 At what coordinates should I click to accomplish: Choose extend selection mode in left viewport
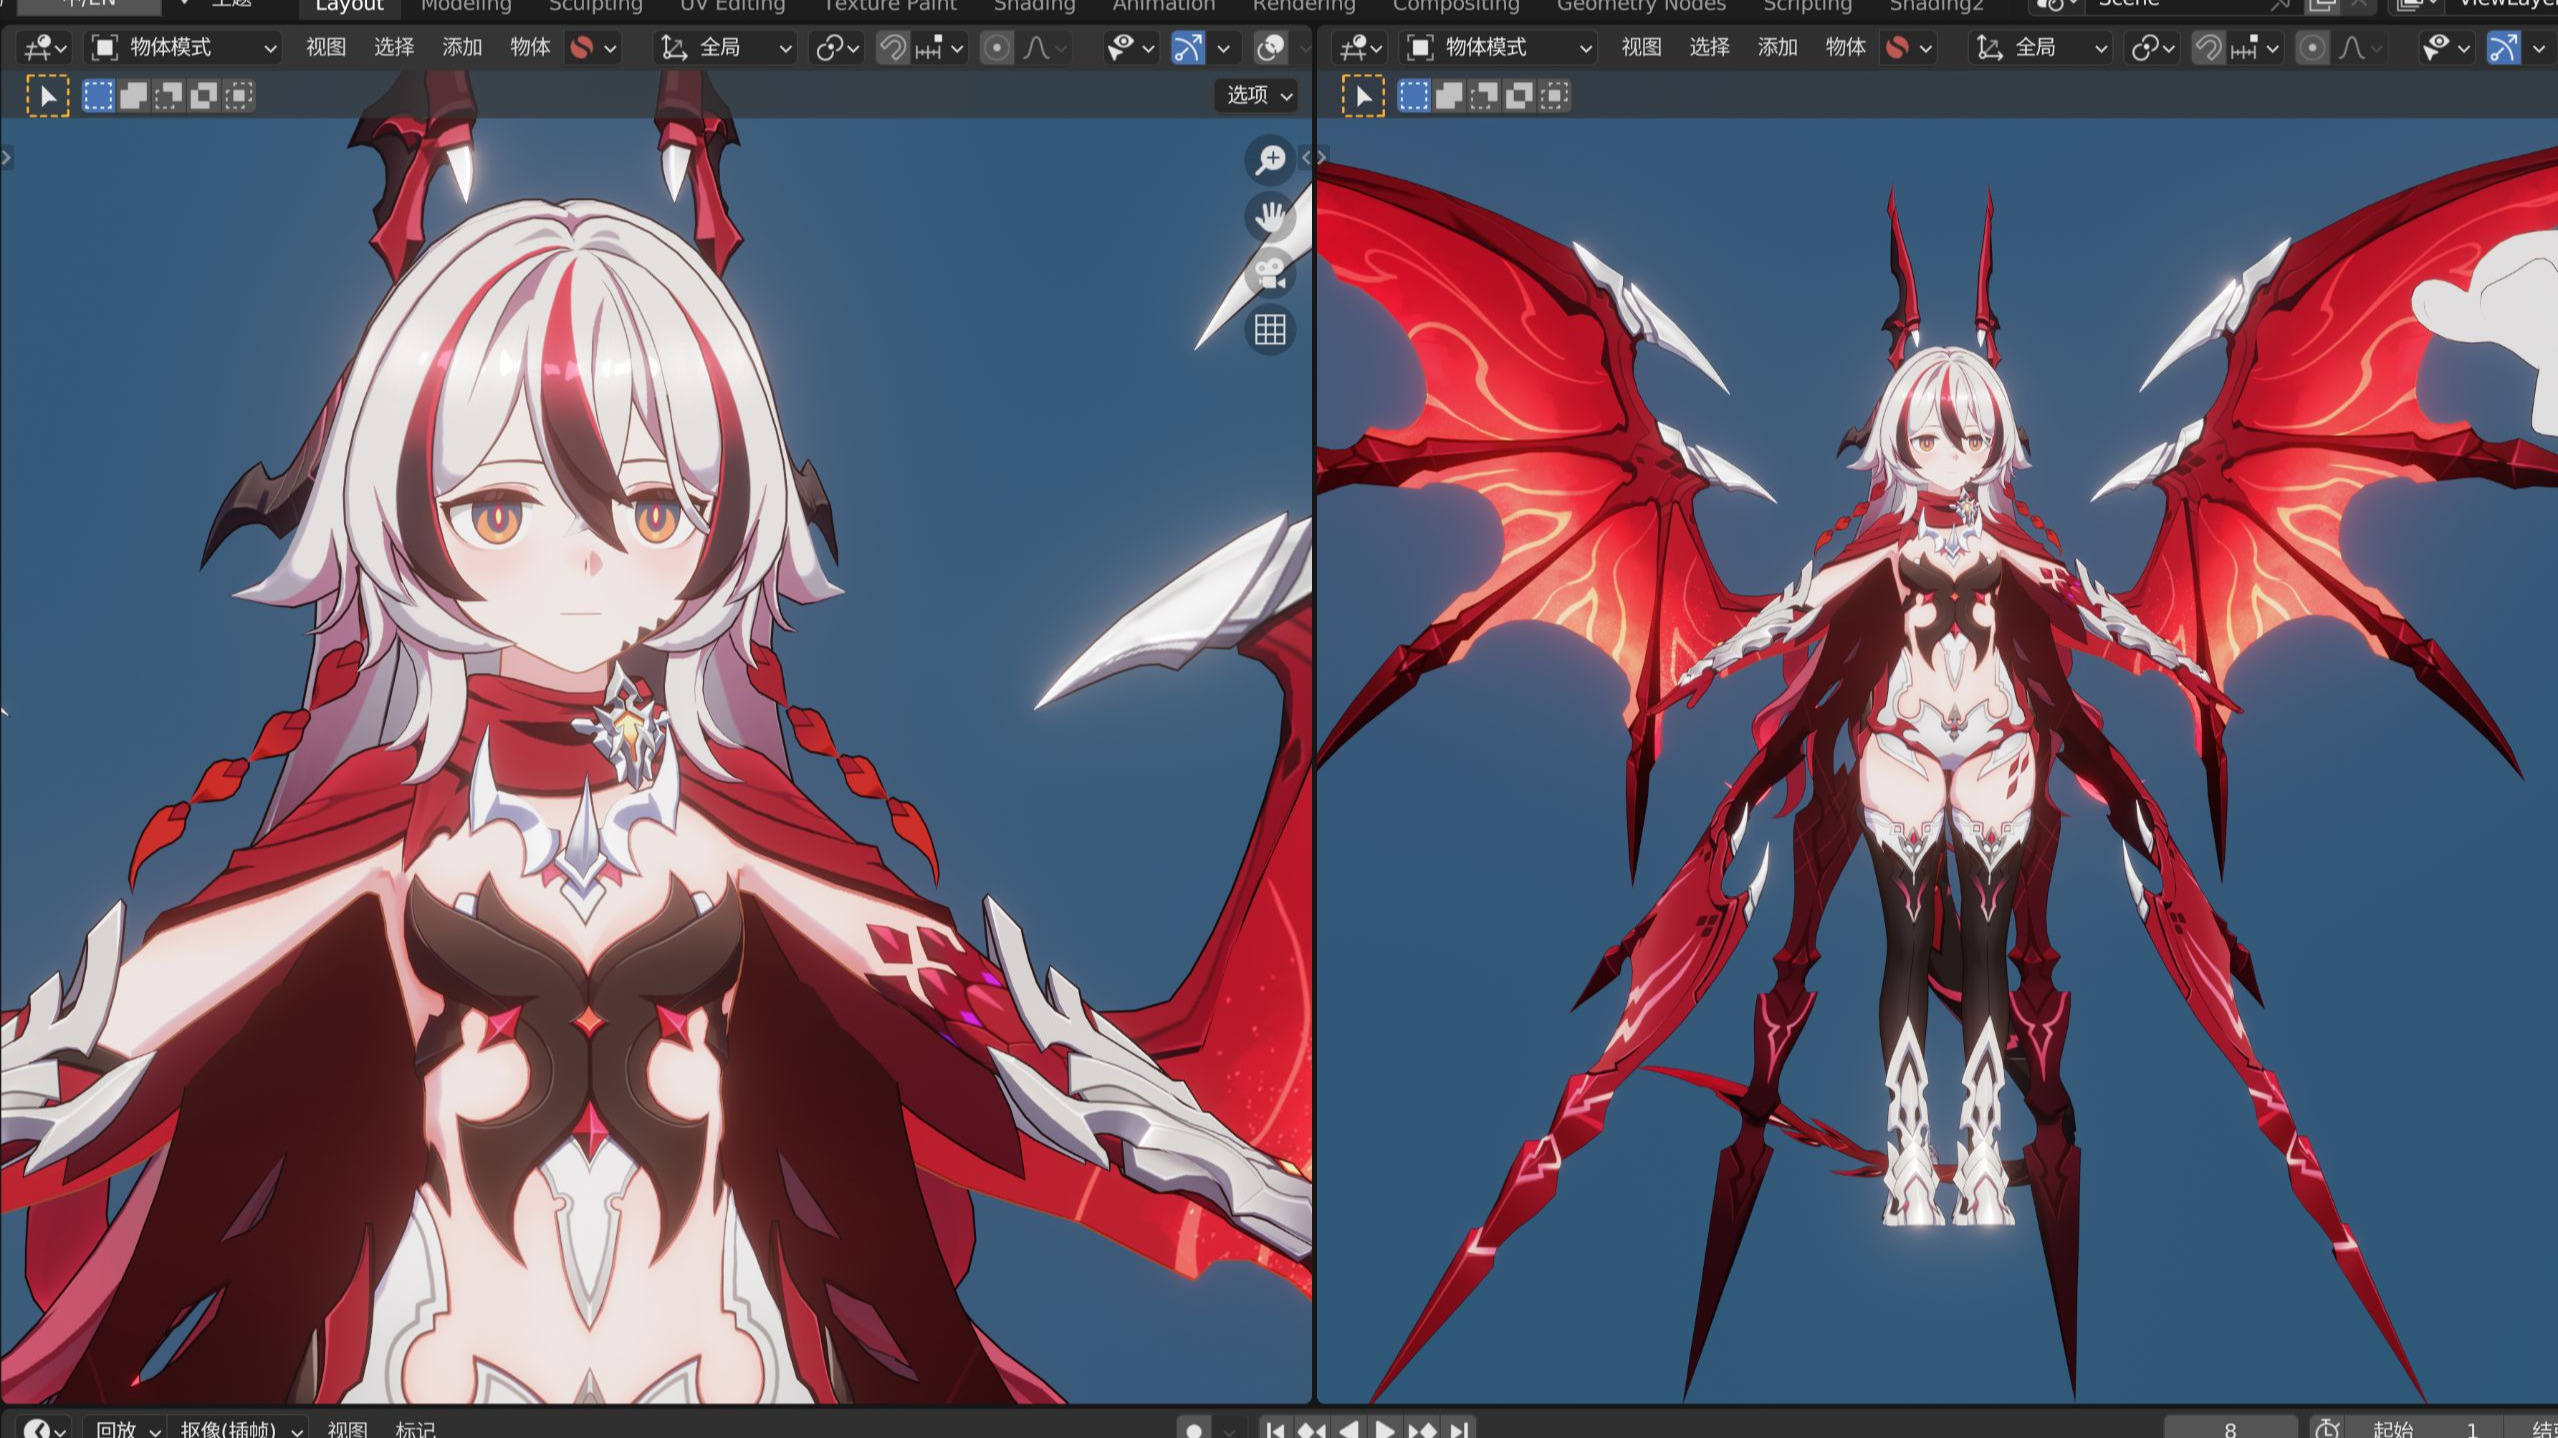tap(133, 96)
